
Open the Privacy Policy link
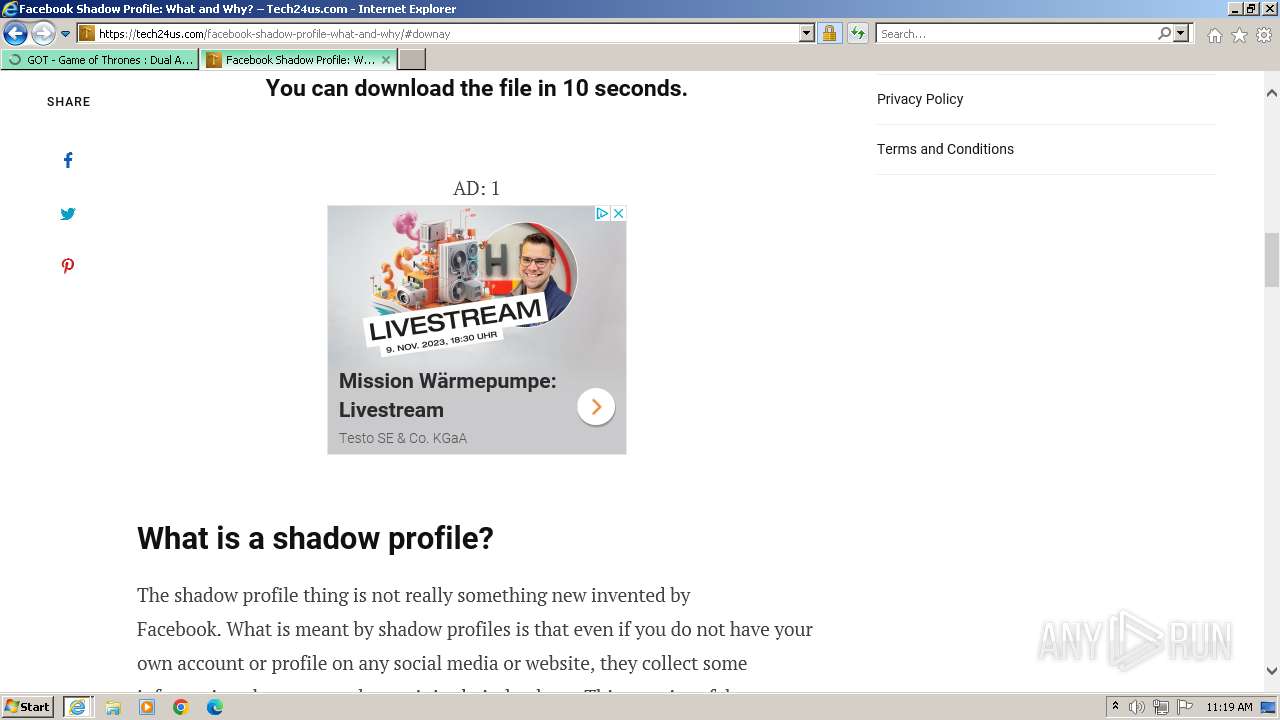pyautogui.click(x=920, y=99)
